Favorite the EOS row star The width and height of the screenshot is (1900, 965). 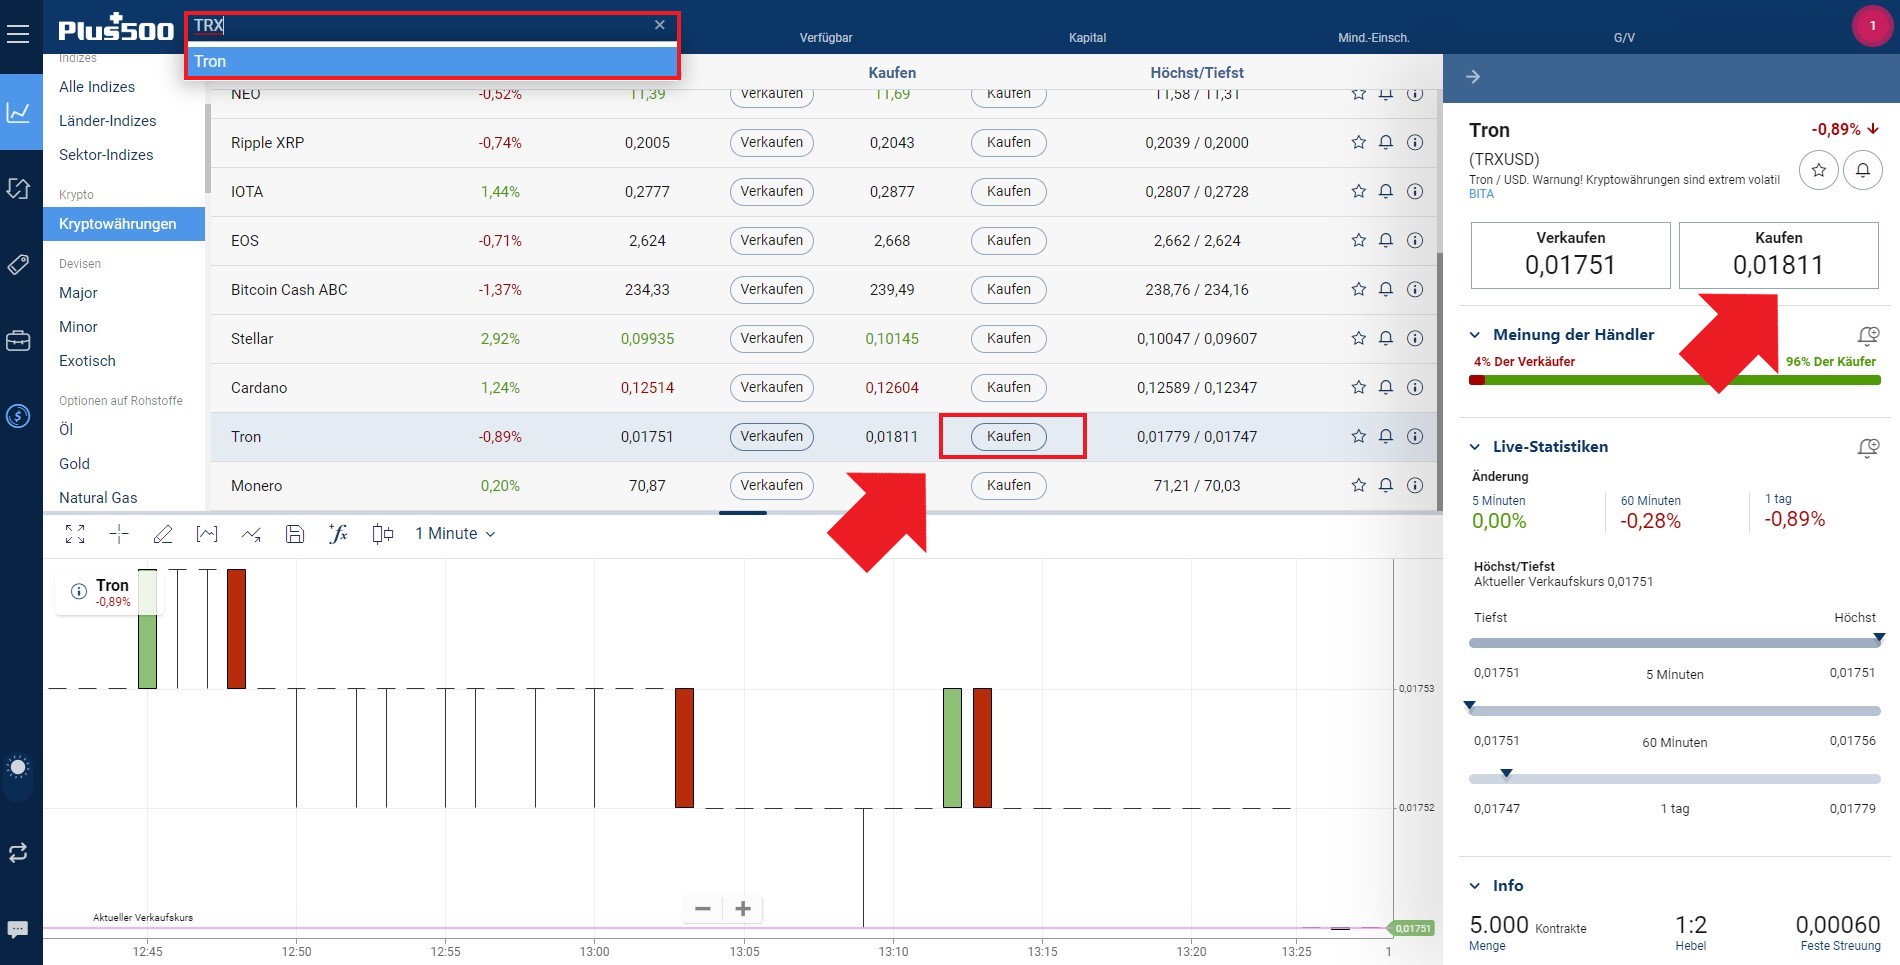[1358, 241]
